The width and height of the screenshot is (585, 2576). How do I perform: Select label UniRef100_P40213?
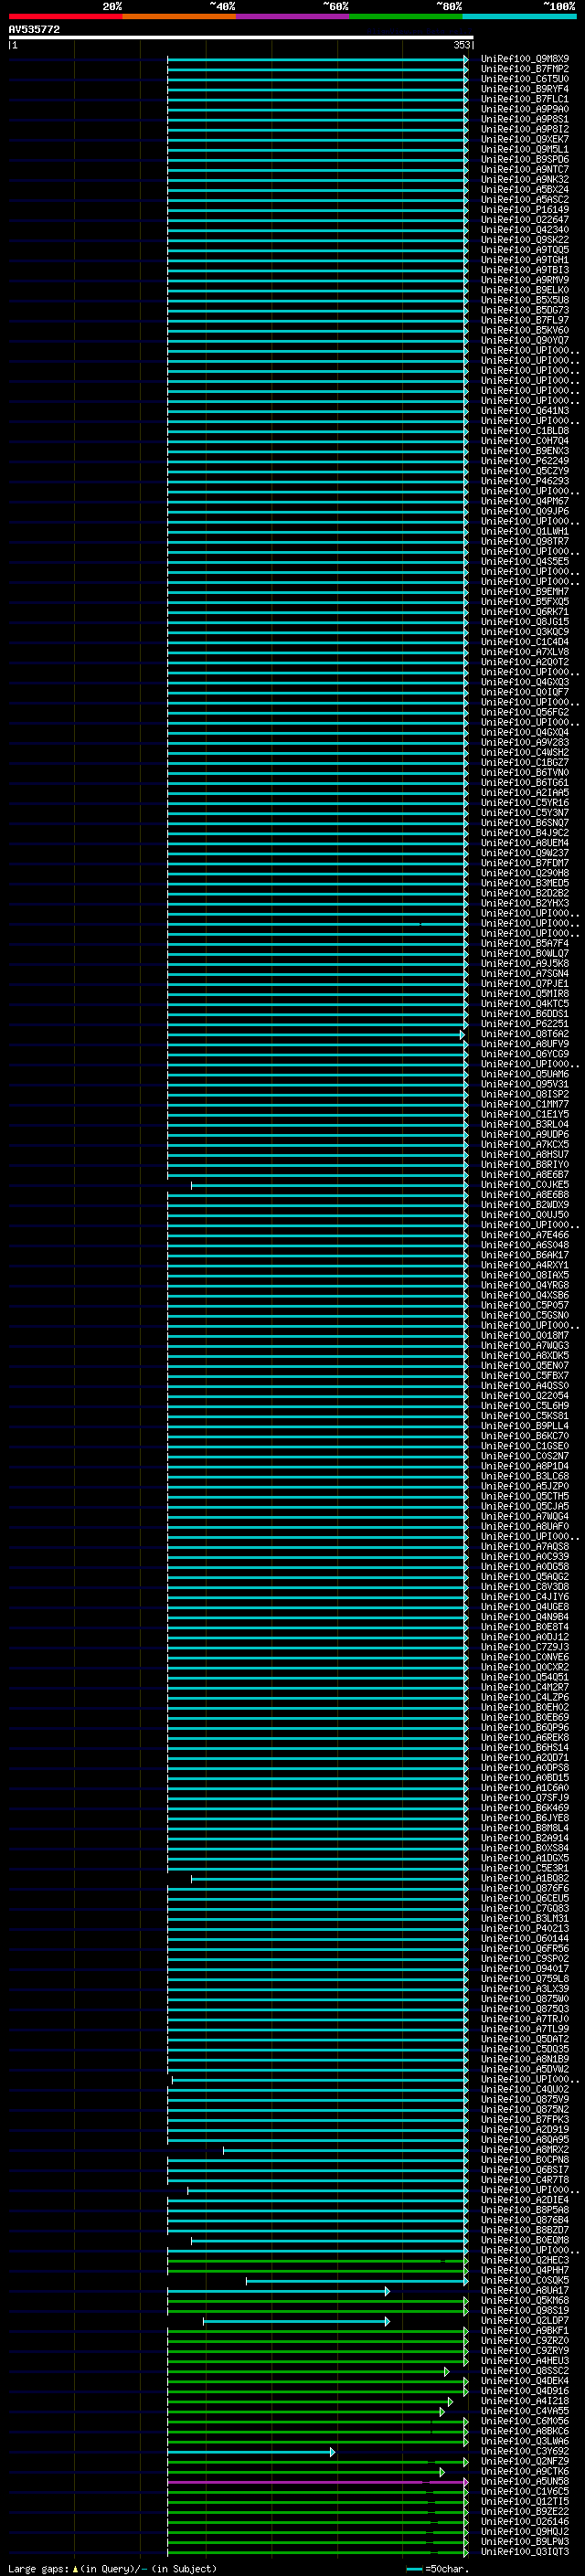click(x=524, y=1929)
